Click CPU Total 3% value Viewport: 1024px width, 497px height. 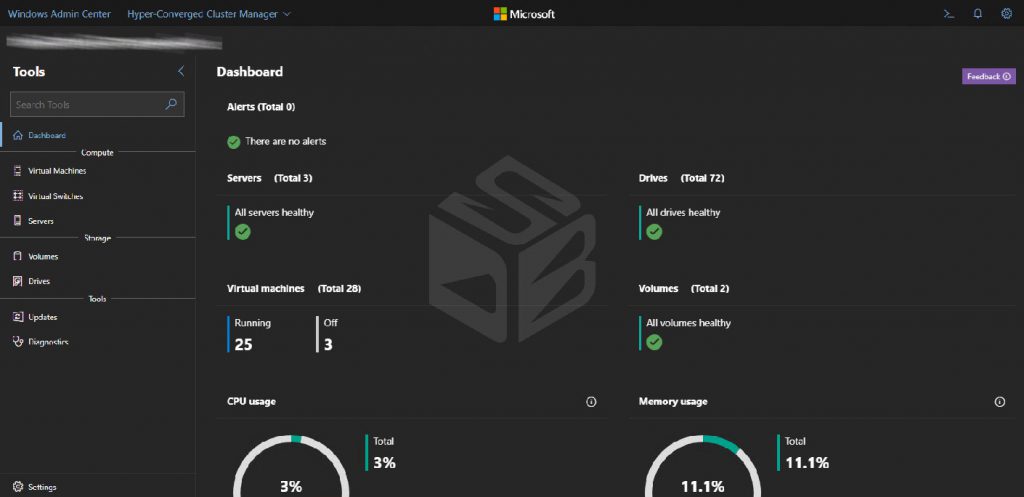pos(385,462)
